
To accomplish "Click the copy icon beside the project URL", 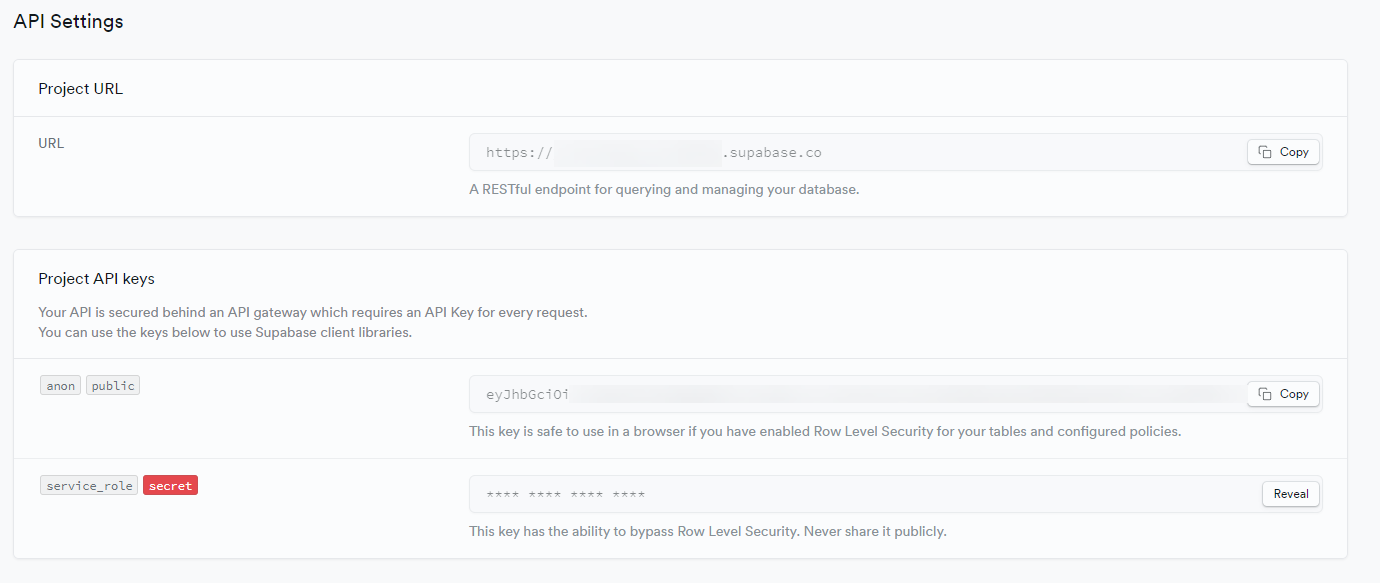I will pyautogui.click(x=1265, y=152).
